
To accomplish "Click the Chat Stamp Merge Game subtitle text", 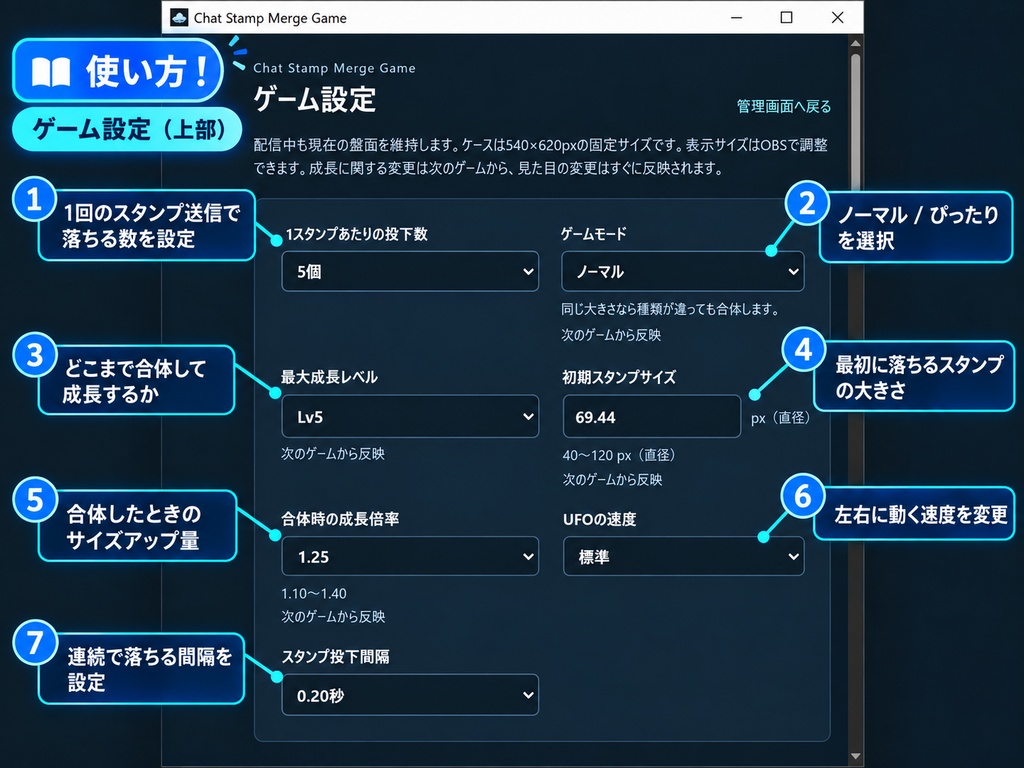I will [334, 68].
